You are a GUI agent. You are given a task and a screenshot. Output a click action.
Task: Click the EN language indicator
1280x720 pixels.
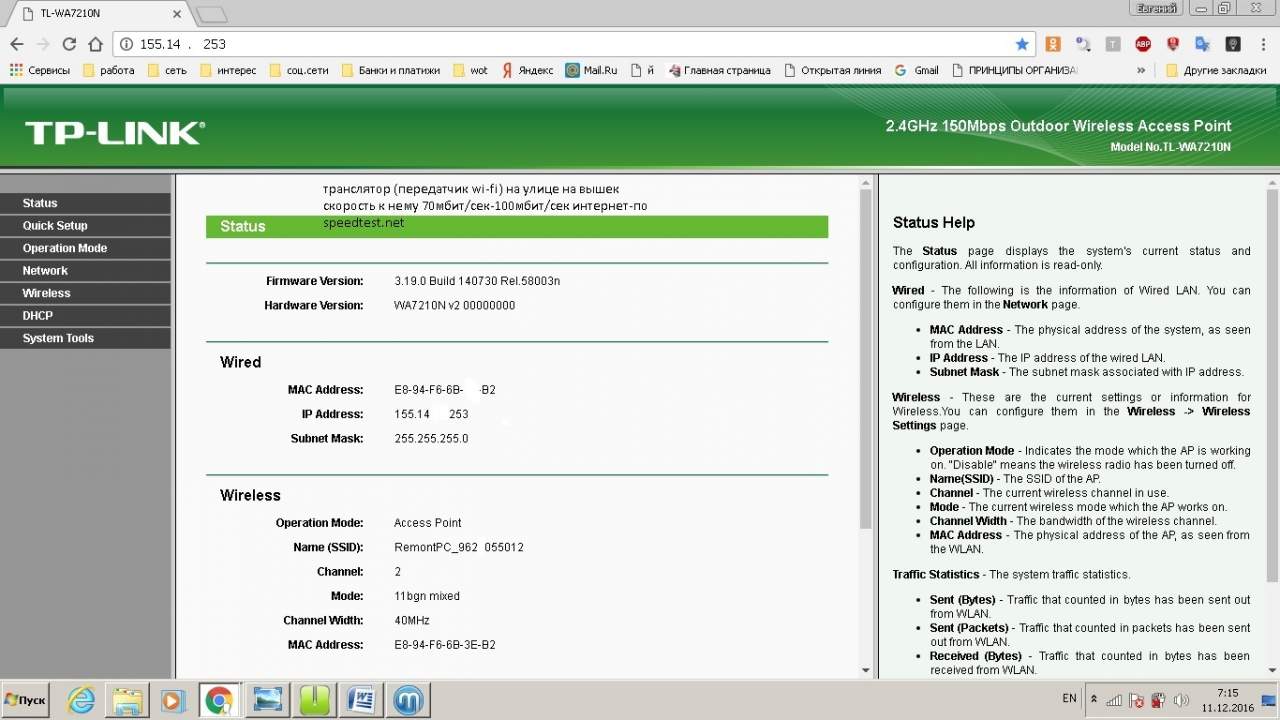pos(1069,699)
